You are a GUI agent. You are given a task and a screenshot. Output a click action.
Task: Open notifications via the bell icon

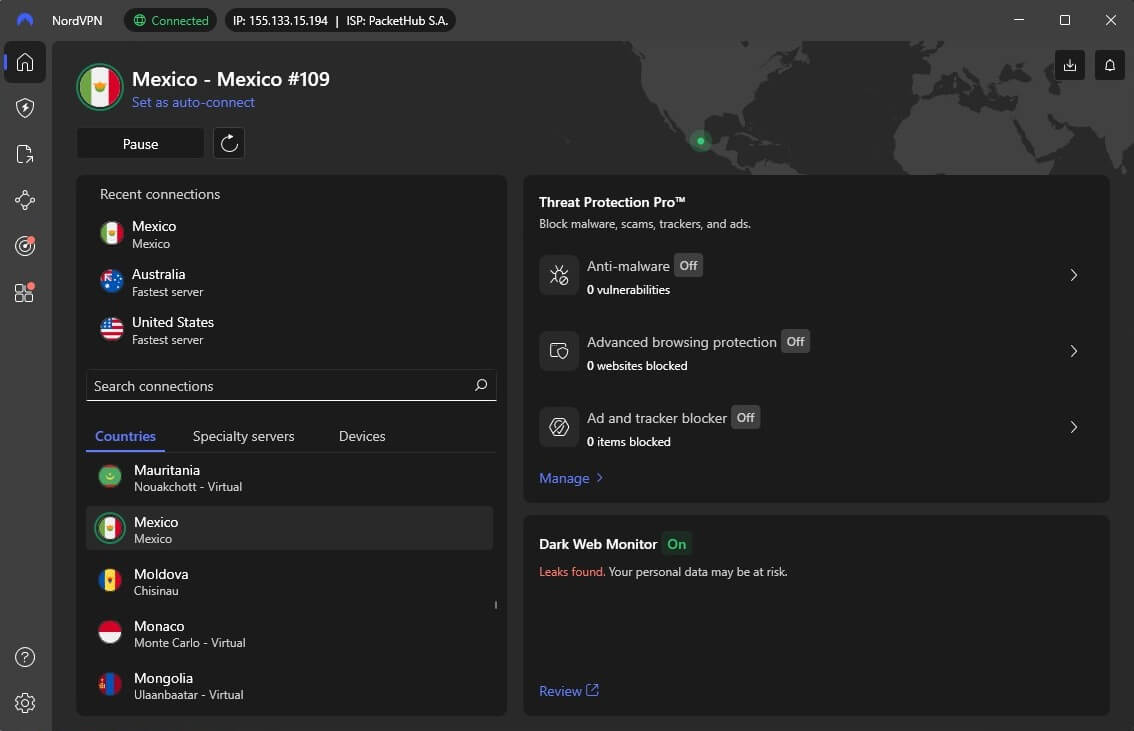pyautogui.click(x=1109, y=64)
